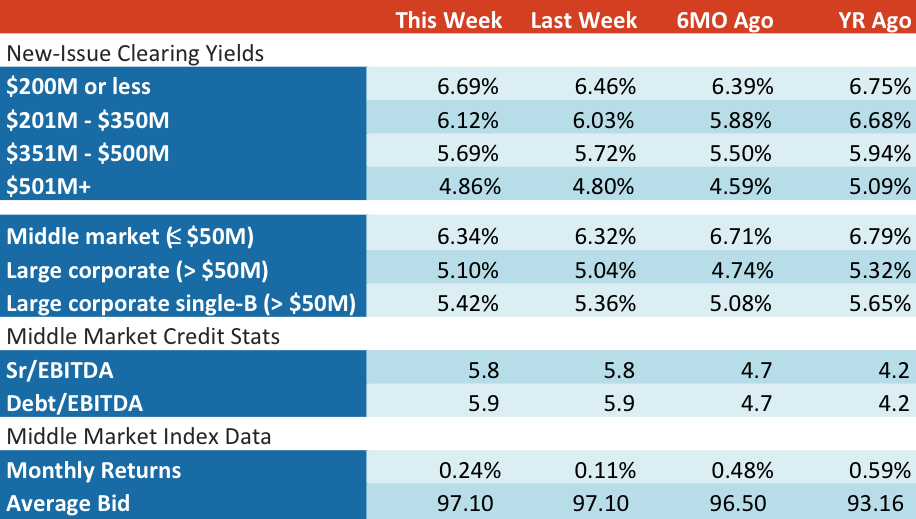This screenshot has height=519, width=916.
Task: Select the Middle Market Index Data heading
Action: 138,437
